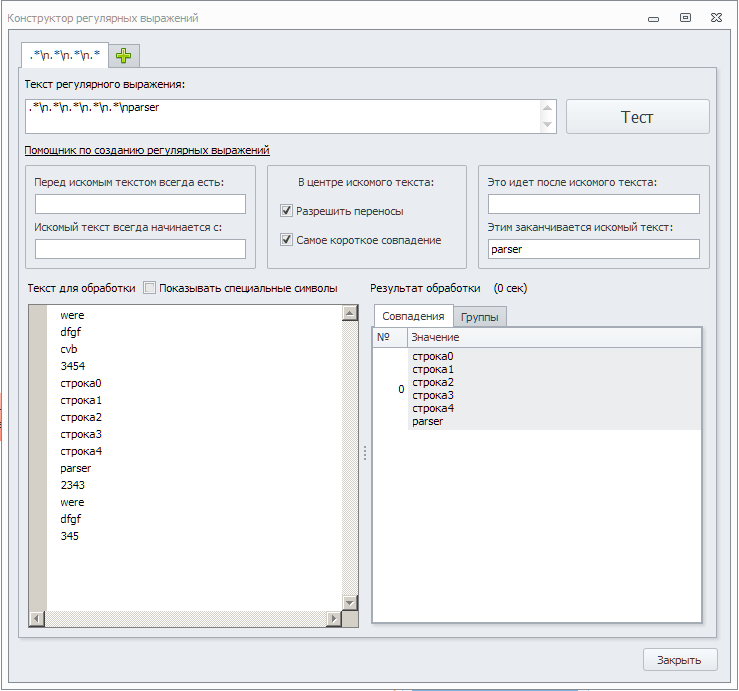Select the Совпадения tab

click(x=413, y=316)
